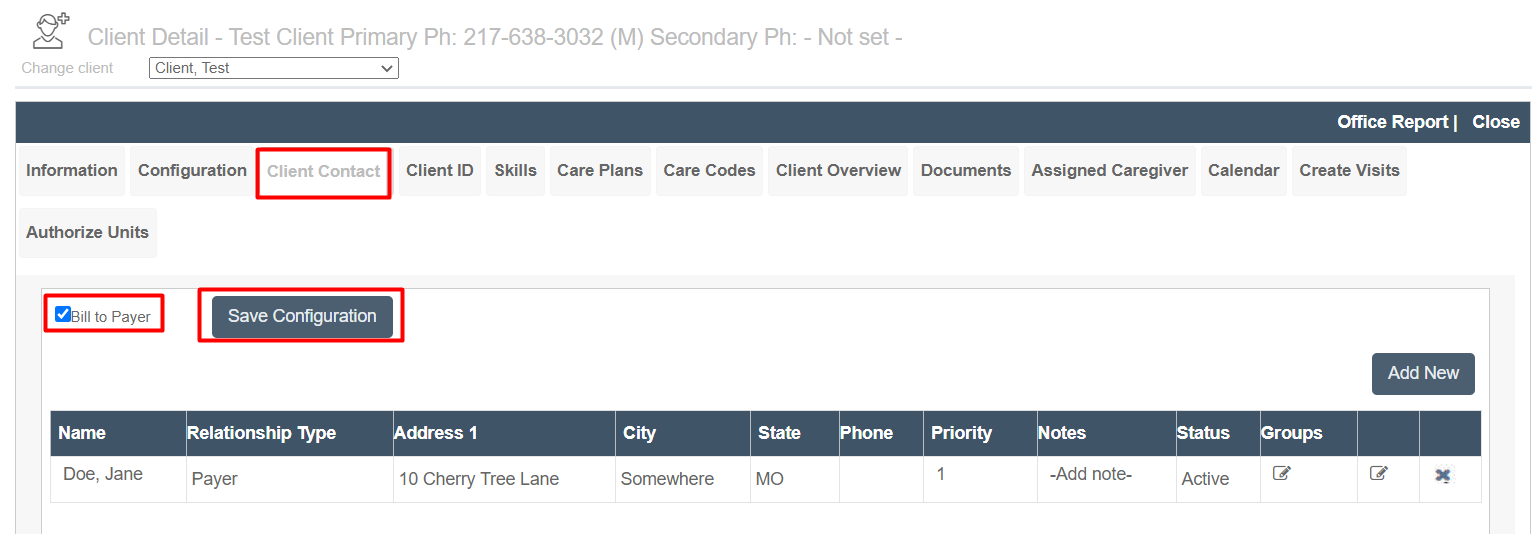Open the Assigned Caregiver tab
This screenshot has height=534, width=1535.
tap(1110, 170)
